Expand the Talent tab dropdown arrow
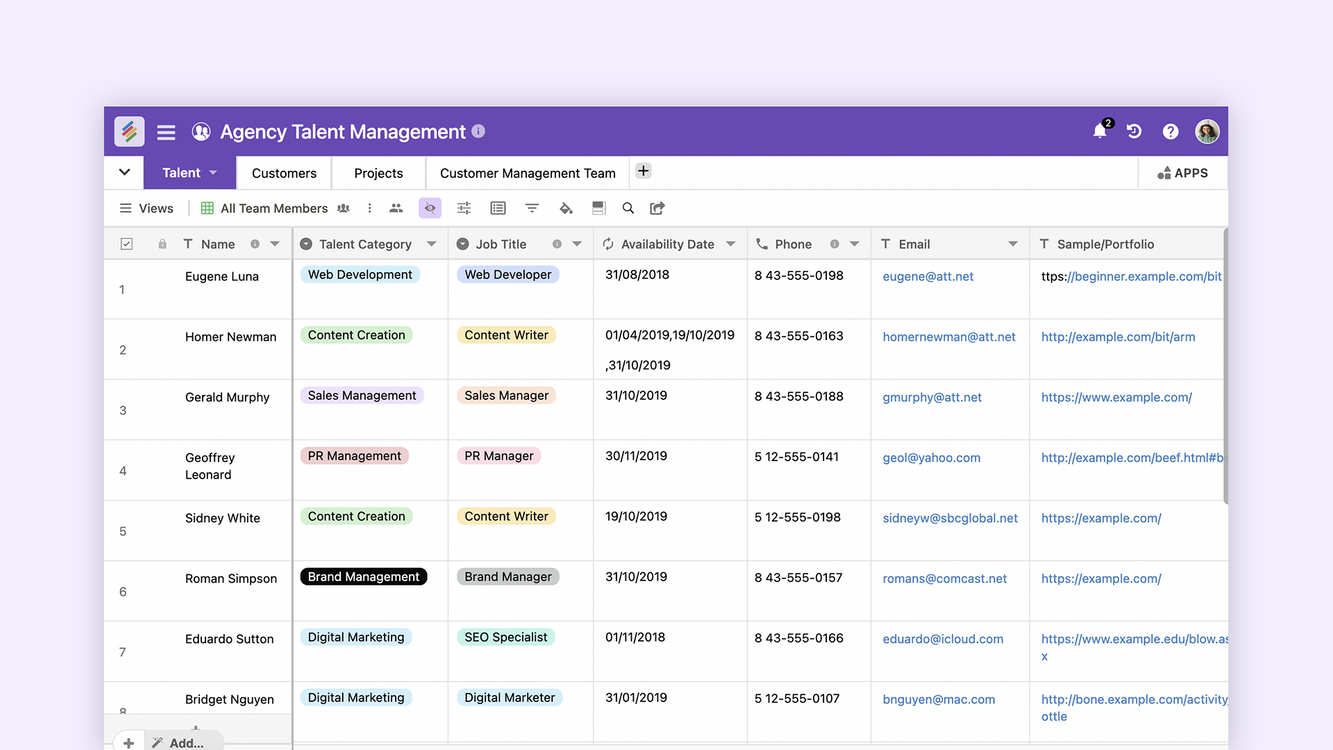The image size is (1333, 750). point(213,173)
